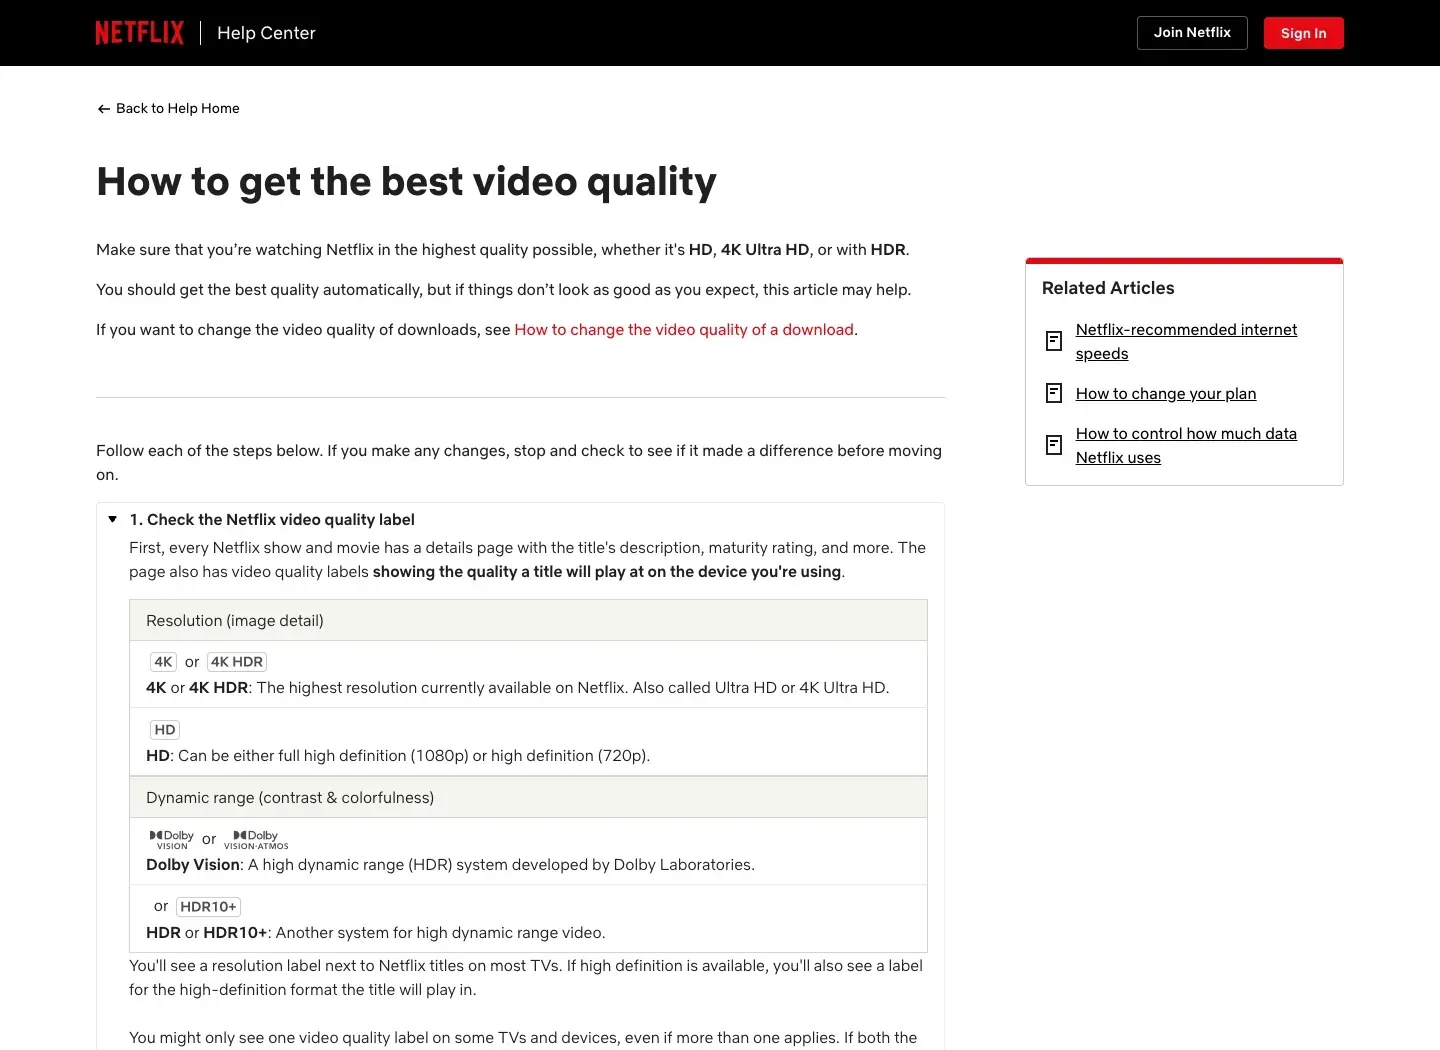Click the document icon beside Netflix-recommended internet speeds

[1054, 341]
